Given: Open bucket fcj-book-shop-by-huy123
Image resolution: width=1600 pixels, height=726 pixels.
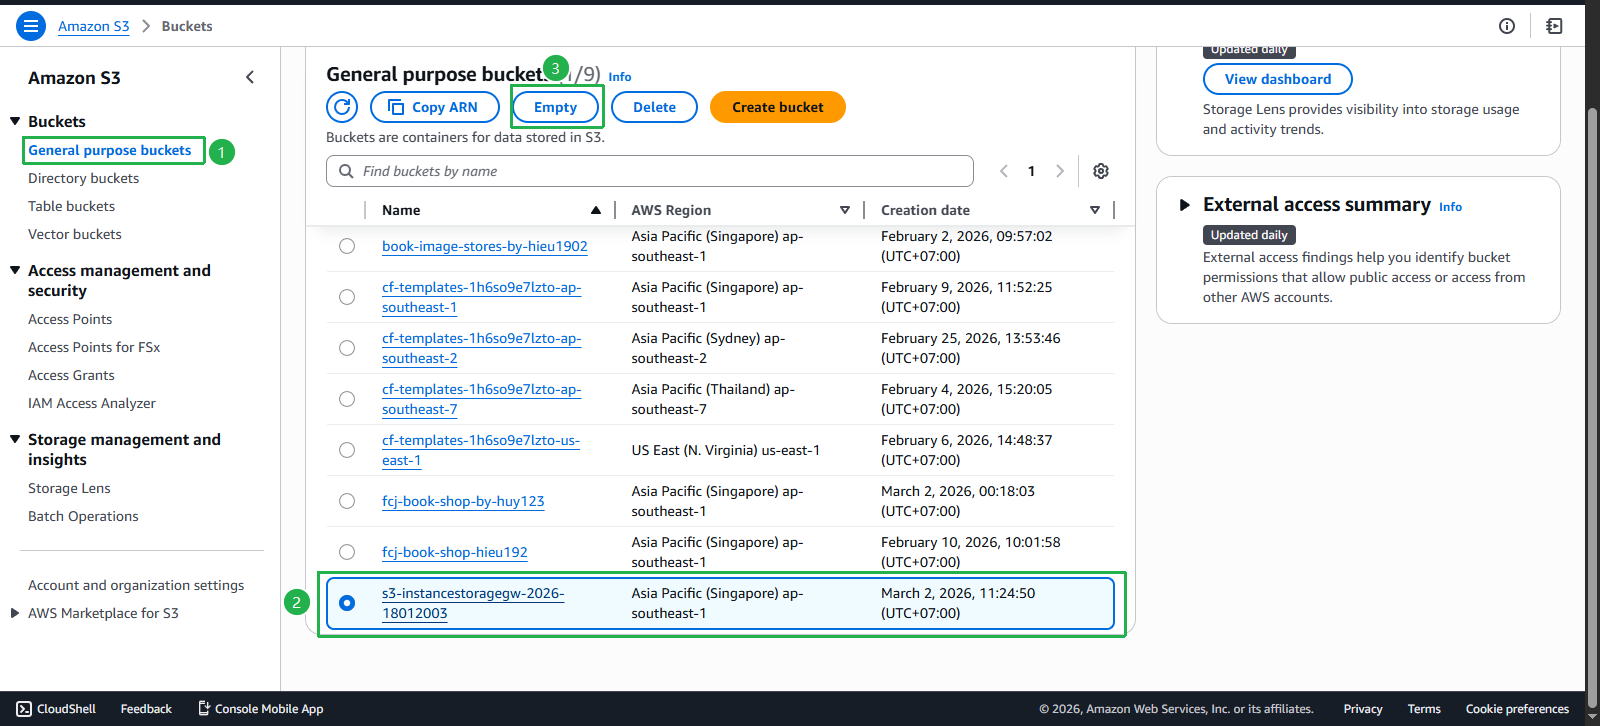Looking at the screenshot, I should click(463, 501).
